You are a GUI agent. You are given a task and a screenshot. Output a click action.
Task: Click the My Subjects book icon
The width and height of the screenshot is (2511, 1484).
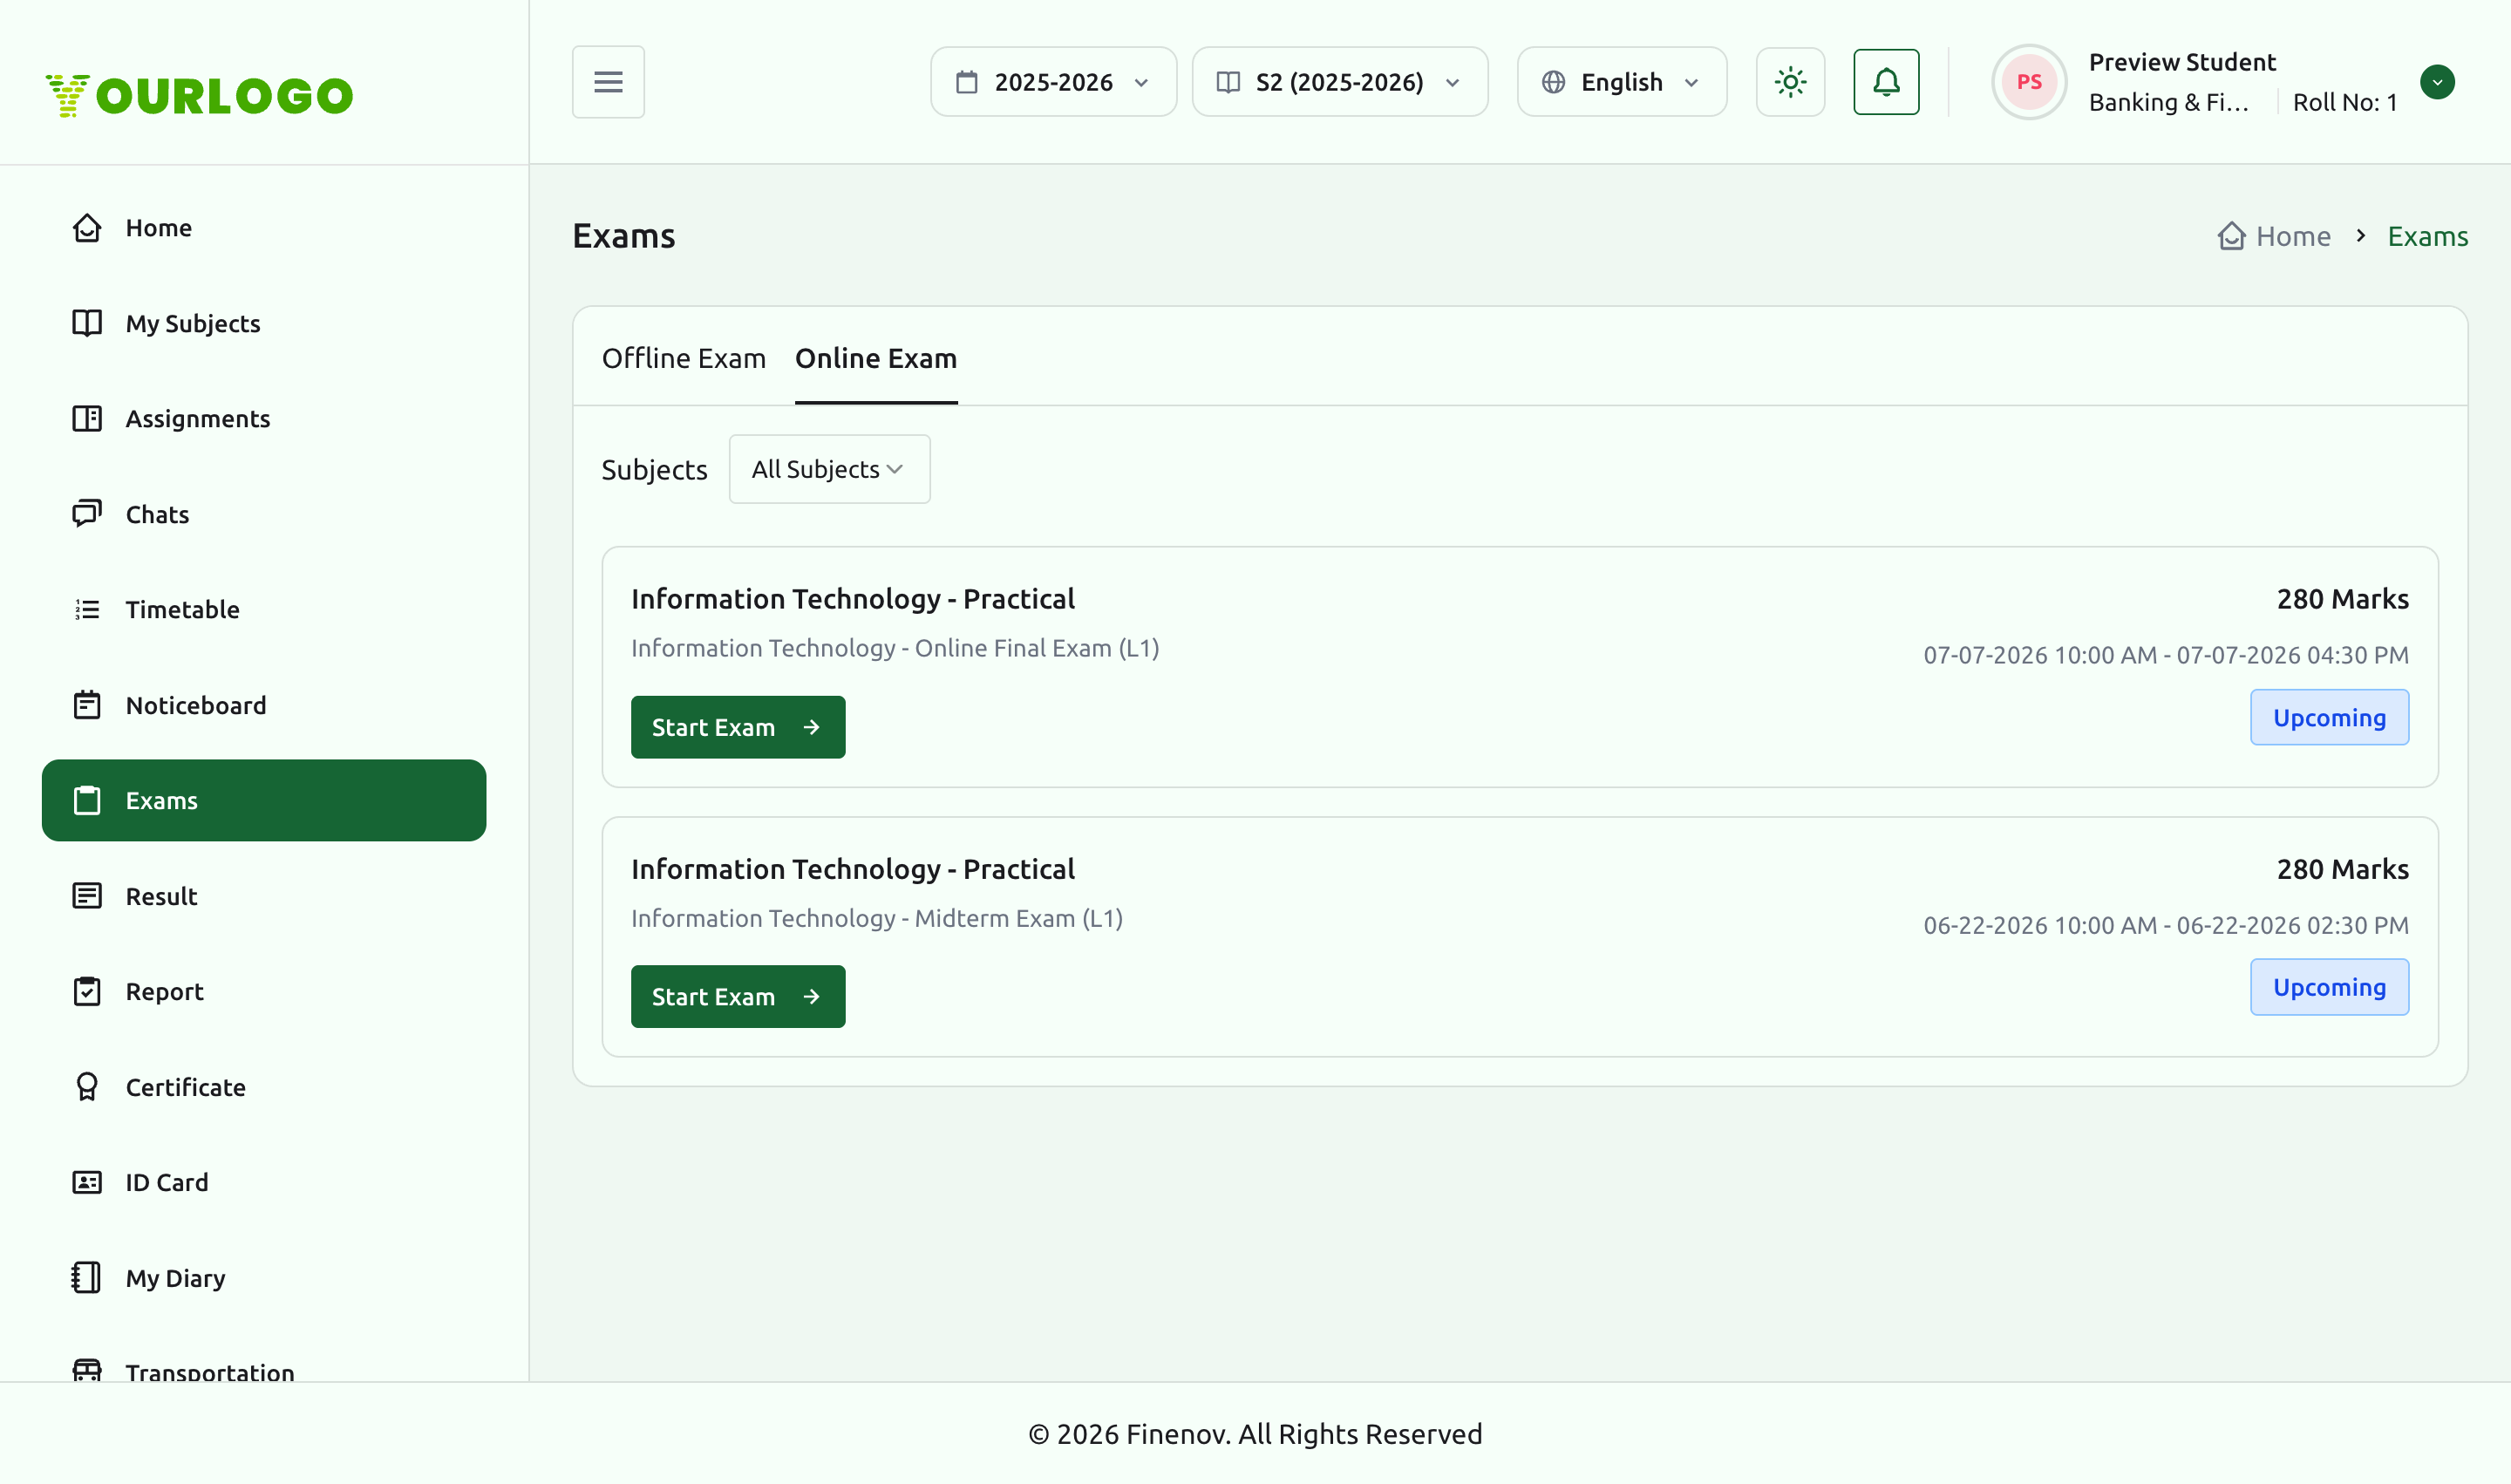pos(87,323)
